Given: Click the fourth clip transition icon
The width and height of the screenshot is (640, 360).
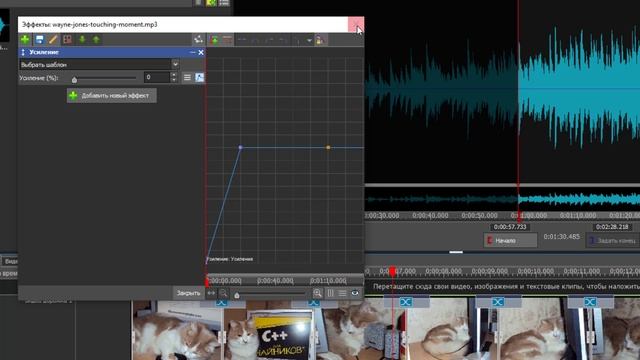Looking at the screenshot, I should click(x=498, y=302).
